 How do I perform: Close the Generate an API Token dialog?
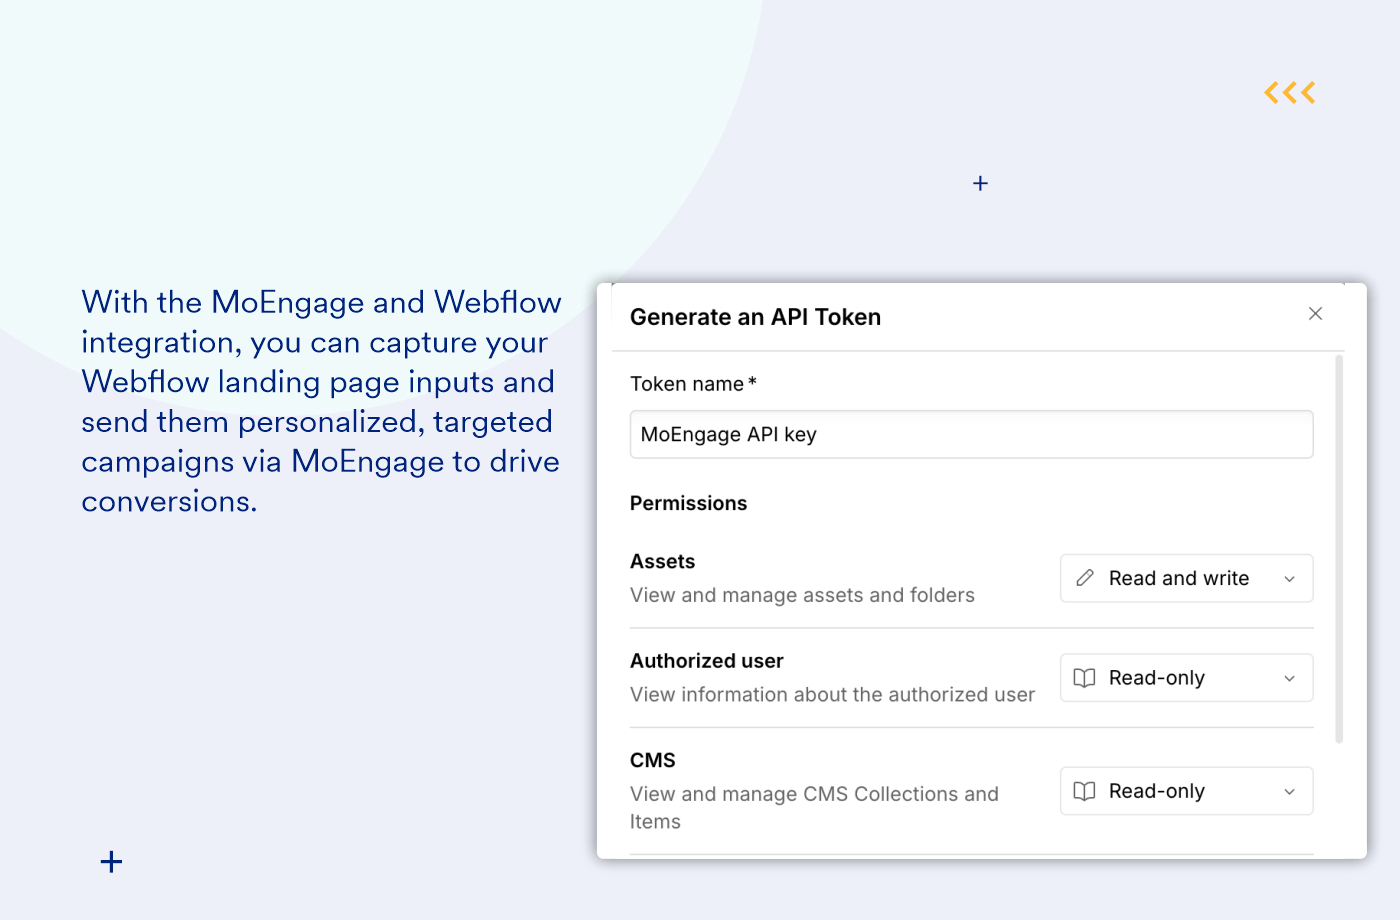[x=1315, y=314]
